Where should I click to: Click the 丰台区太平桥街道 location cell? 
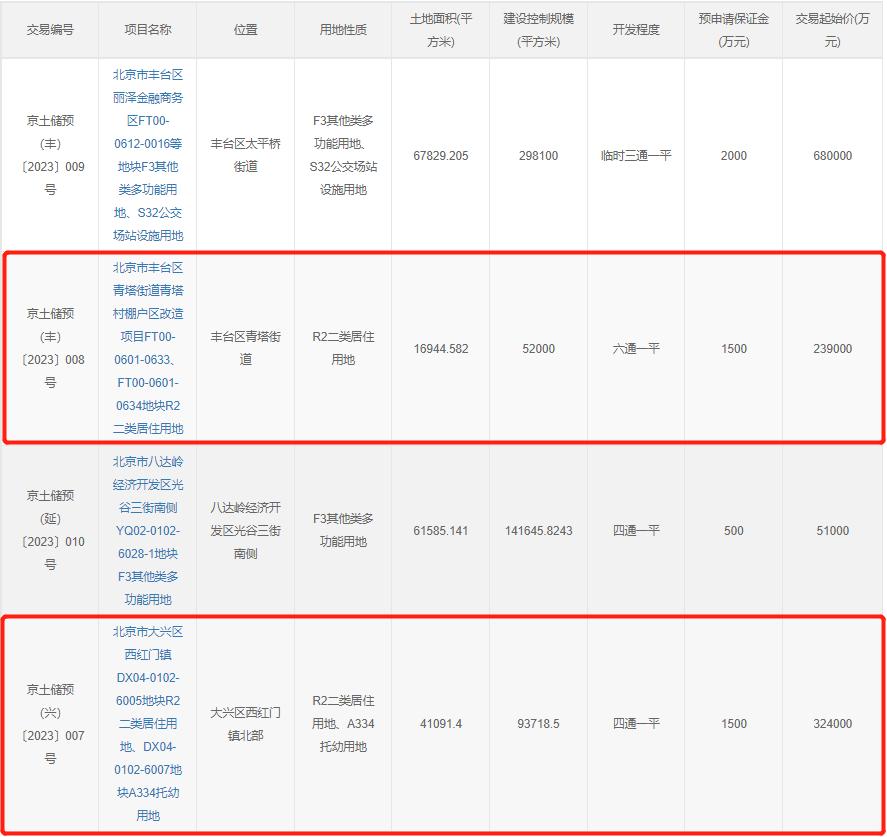245,156
